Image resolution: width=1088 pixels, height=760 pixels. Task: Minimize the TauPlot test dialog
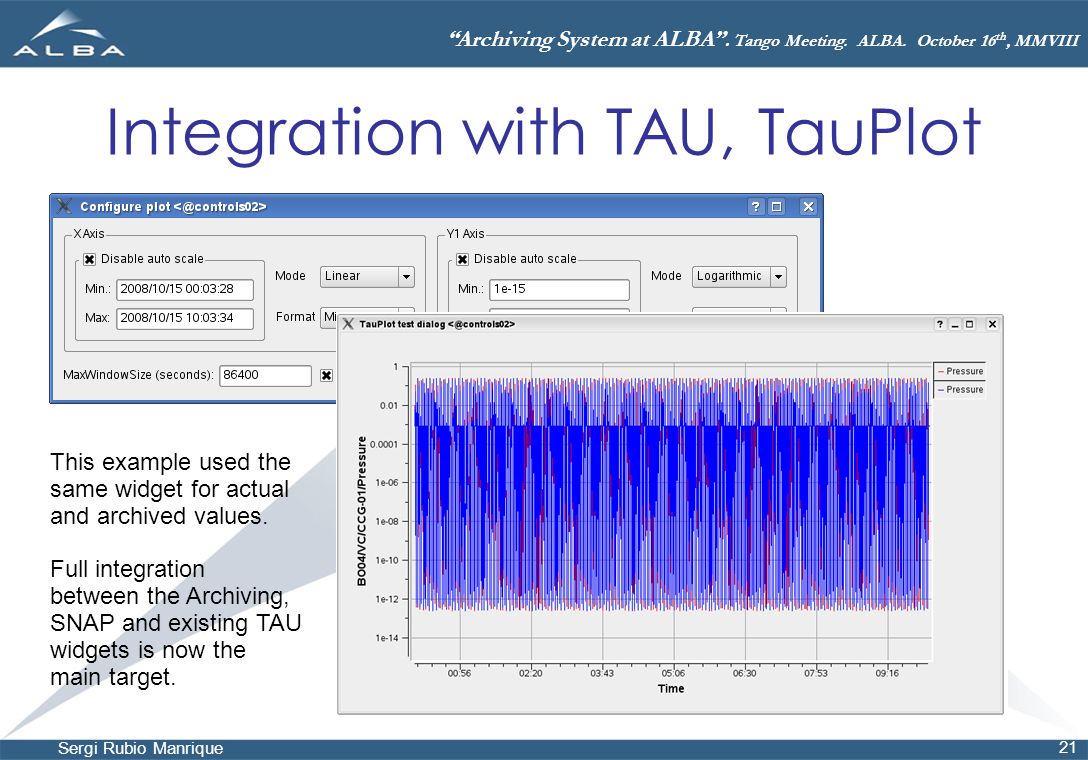[955, 323]
